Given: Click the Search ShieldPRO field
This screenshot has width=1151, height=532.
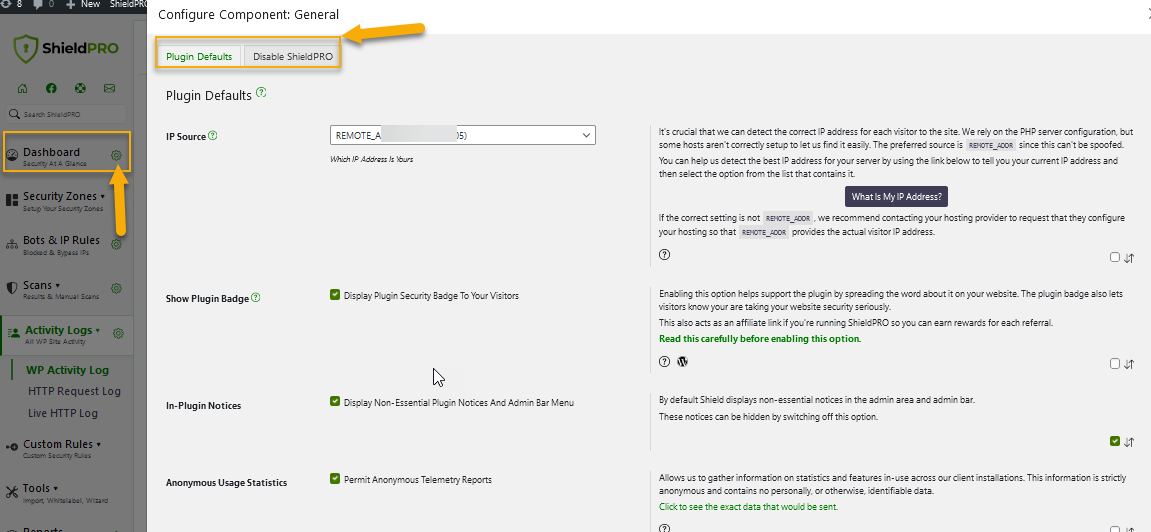Looking at the screenshot, I should [x=66, y=114].
